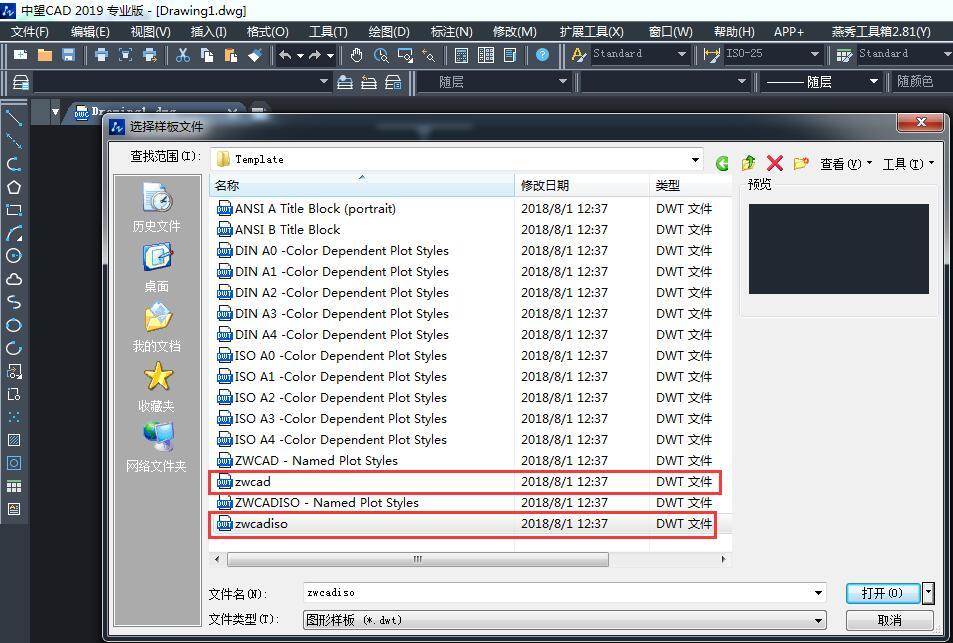Viewport: 953px width, 643px height.
Task: Expand the text style Standard dropdown
Action: pos(681,55)
